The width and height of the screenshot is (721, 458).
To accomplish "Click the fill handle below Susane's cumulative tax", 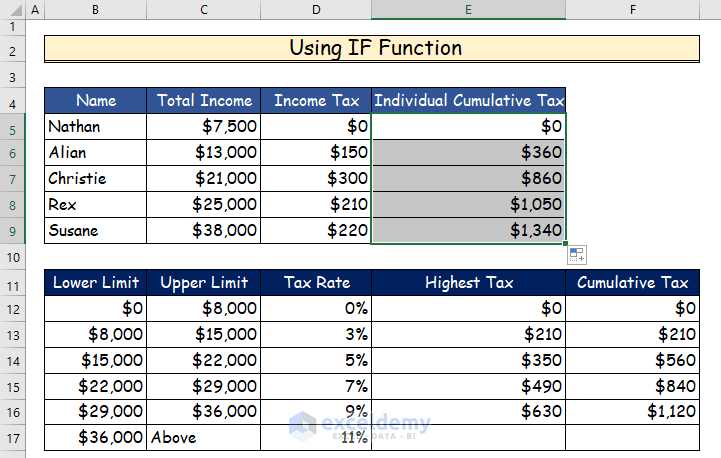I will point(566,244).
